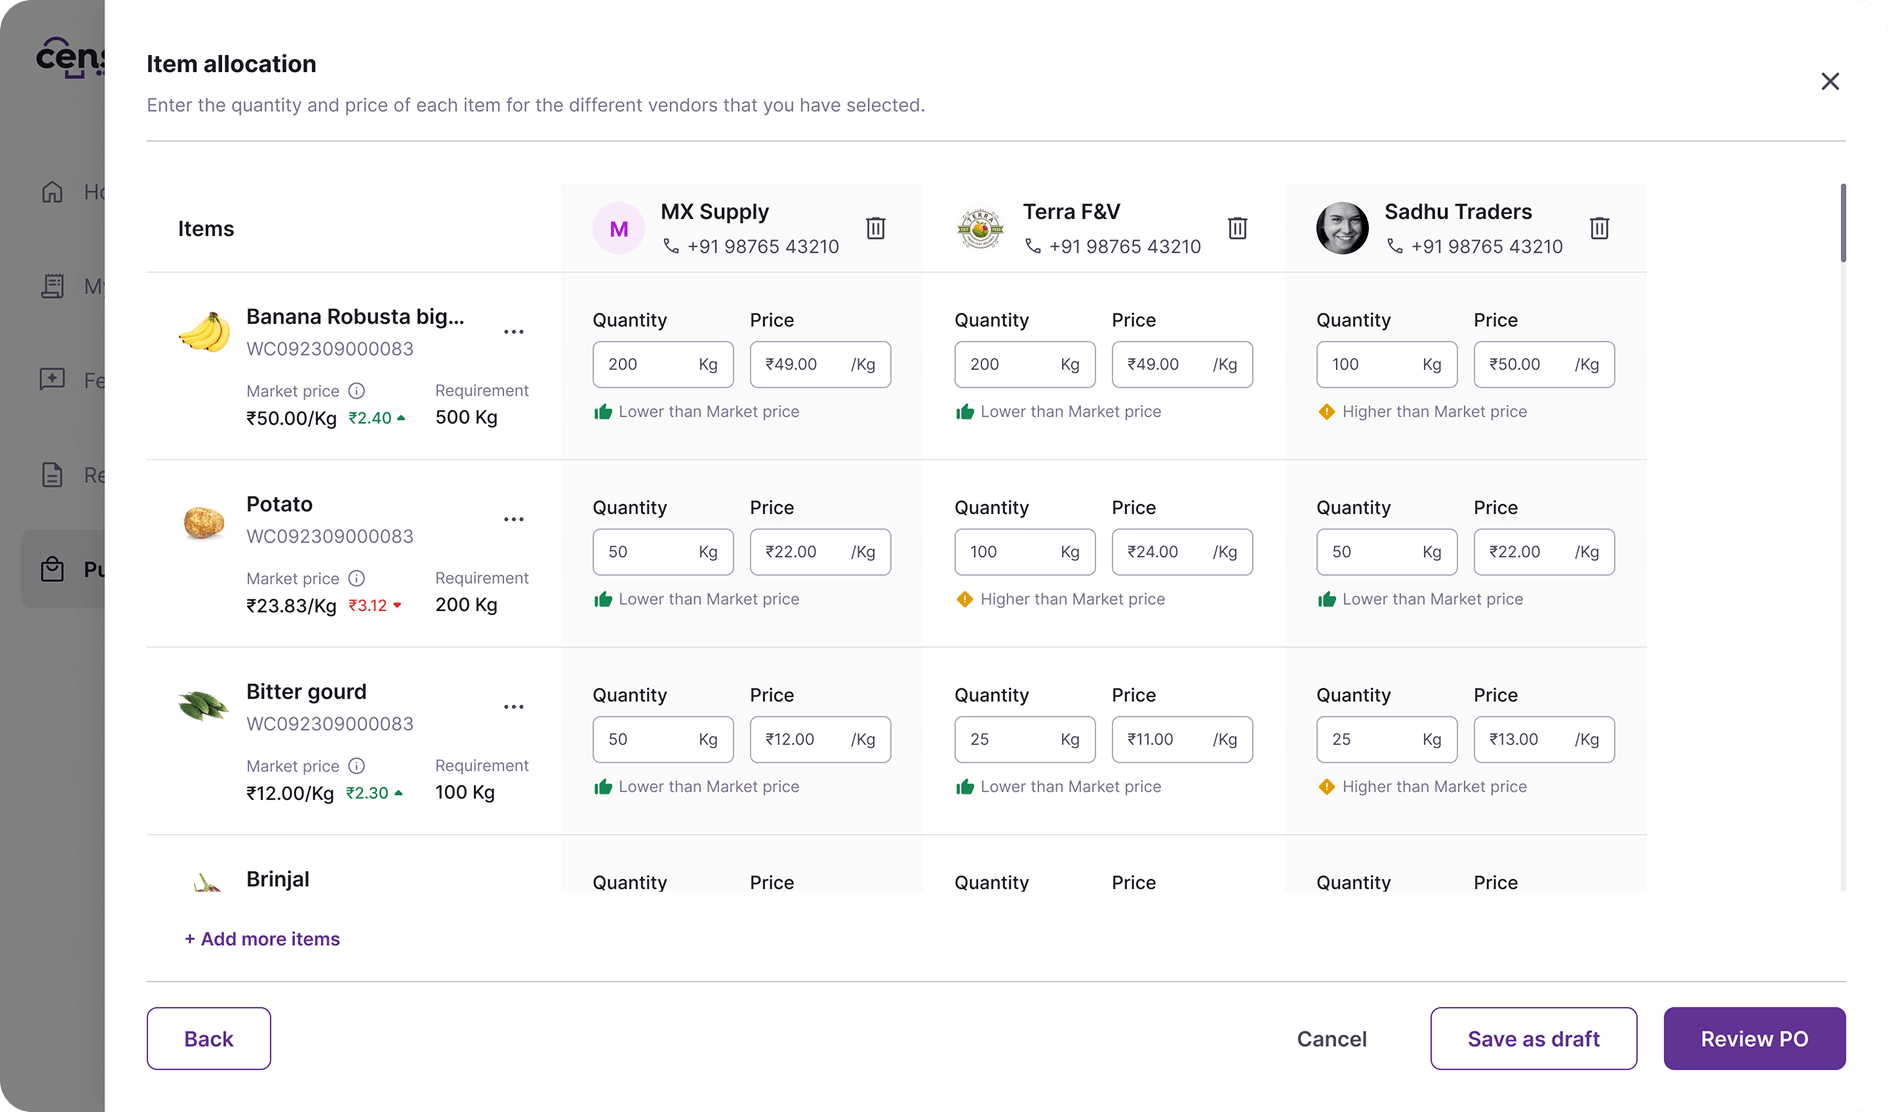
Task: Show Banana market price info tooltip
Action: coord(356,391)
